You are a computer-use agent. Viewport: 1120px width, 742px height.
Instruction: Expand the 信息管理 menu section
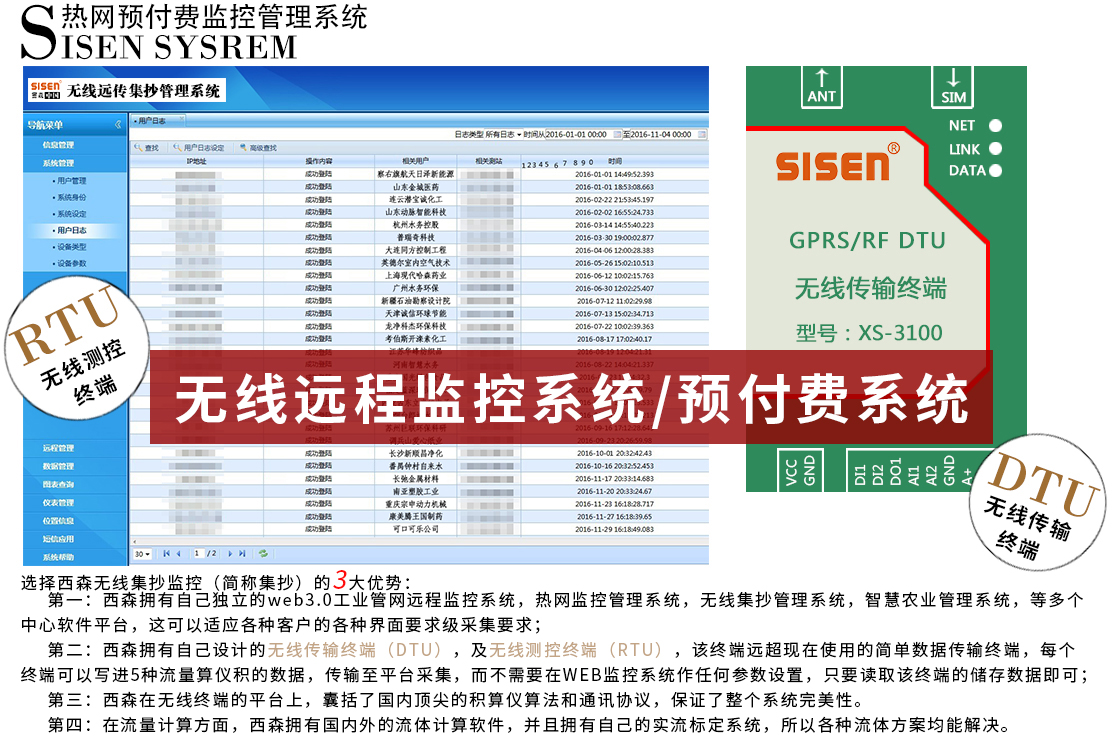[58, 145]
